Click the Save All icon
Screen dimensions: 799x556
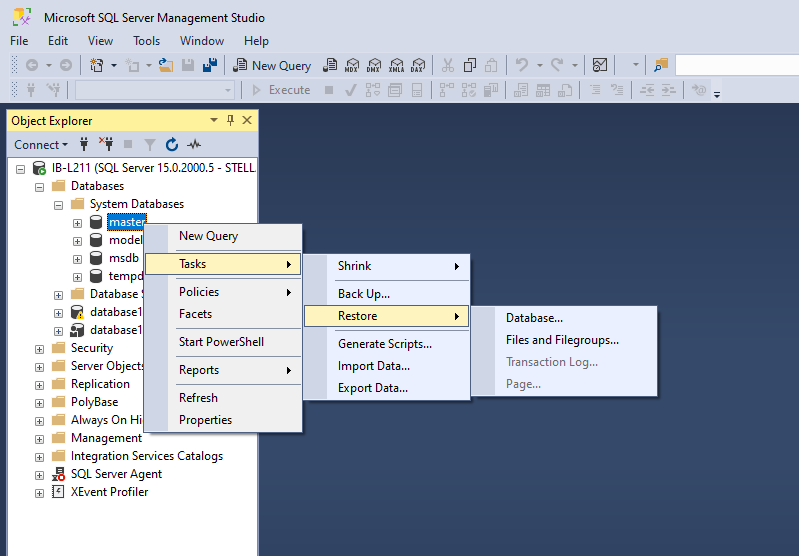click(209, 65)
